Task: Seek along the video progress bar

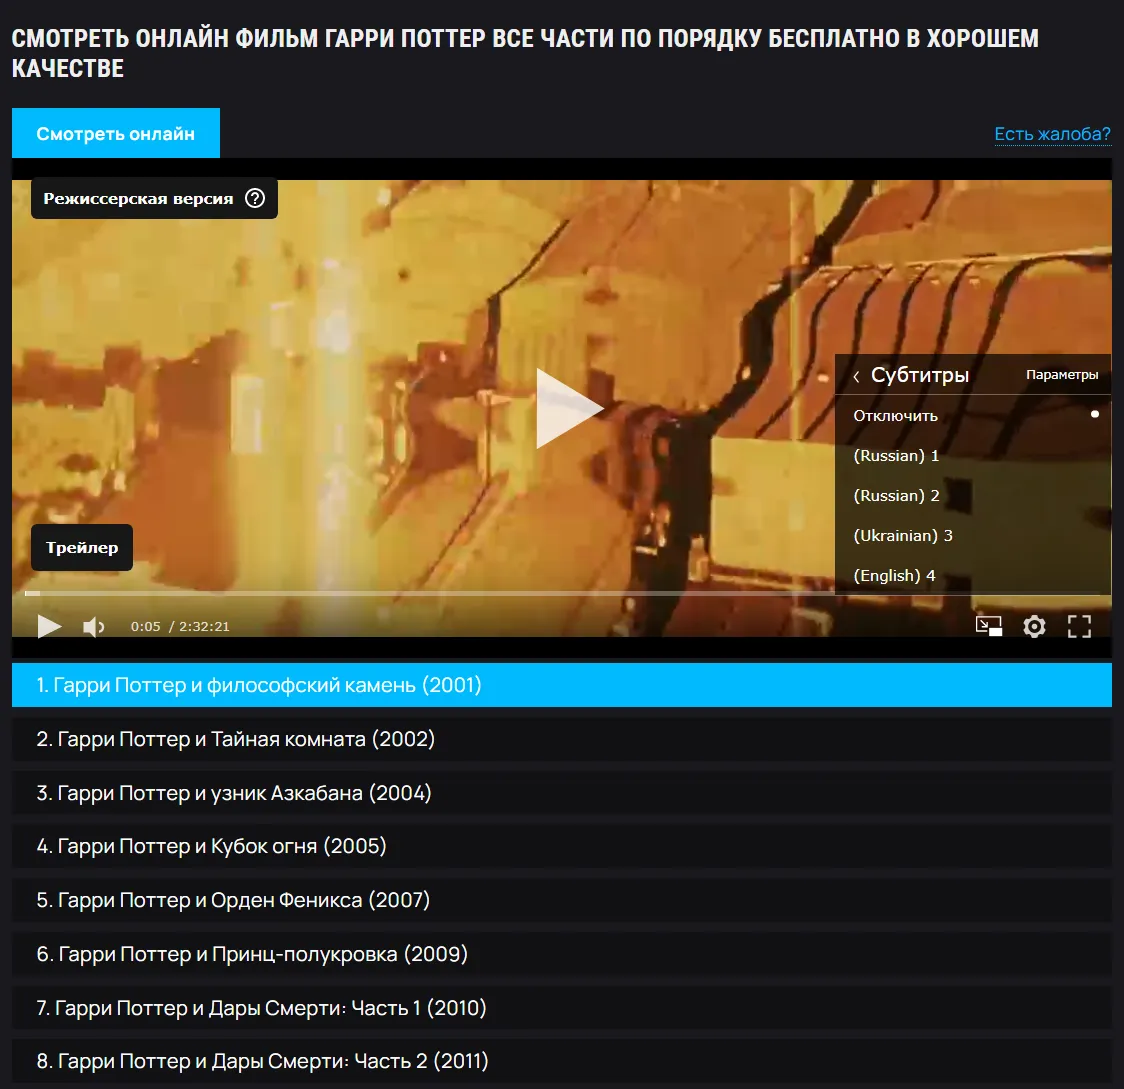Action: pos(562,594)
